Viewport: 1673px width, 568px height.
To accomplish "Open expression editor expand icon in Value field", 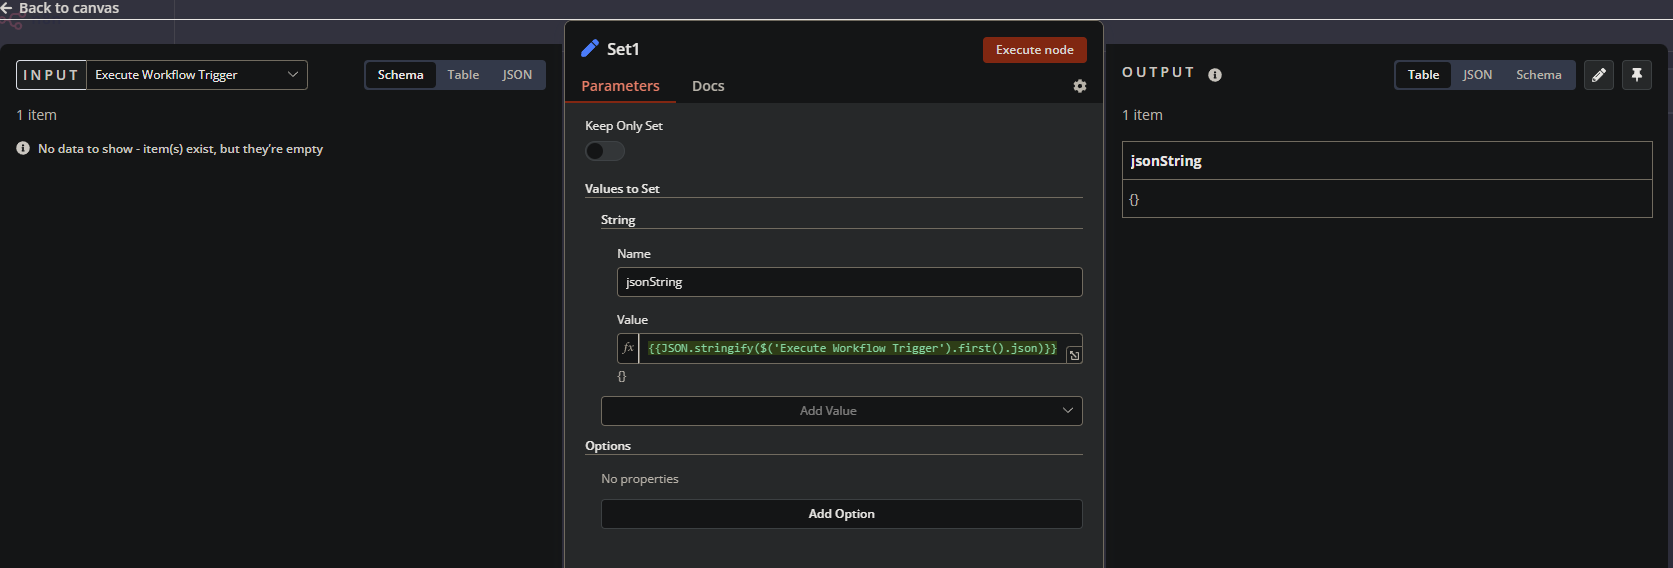I will coord(1074,355).
